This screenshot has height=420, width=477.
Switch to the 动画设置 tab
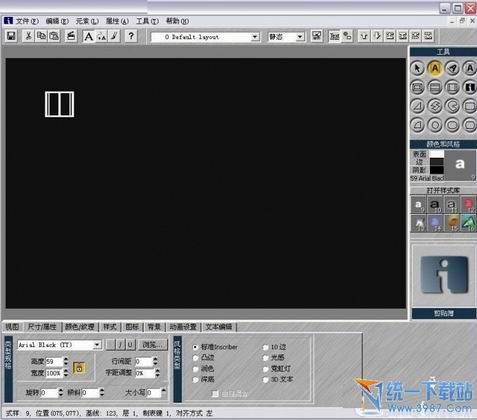[x=183, y=327]
